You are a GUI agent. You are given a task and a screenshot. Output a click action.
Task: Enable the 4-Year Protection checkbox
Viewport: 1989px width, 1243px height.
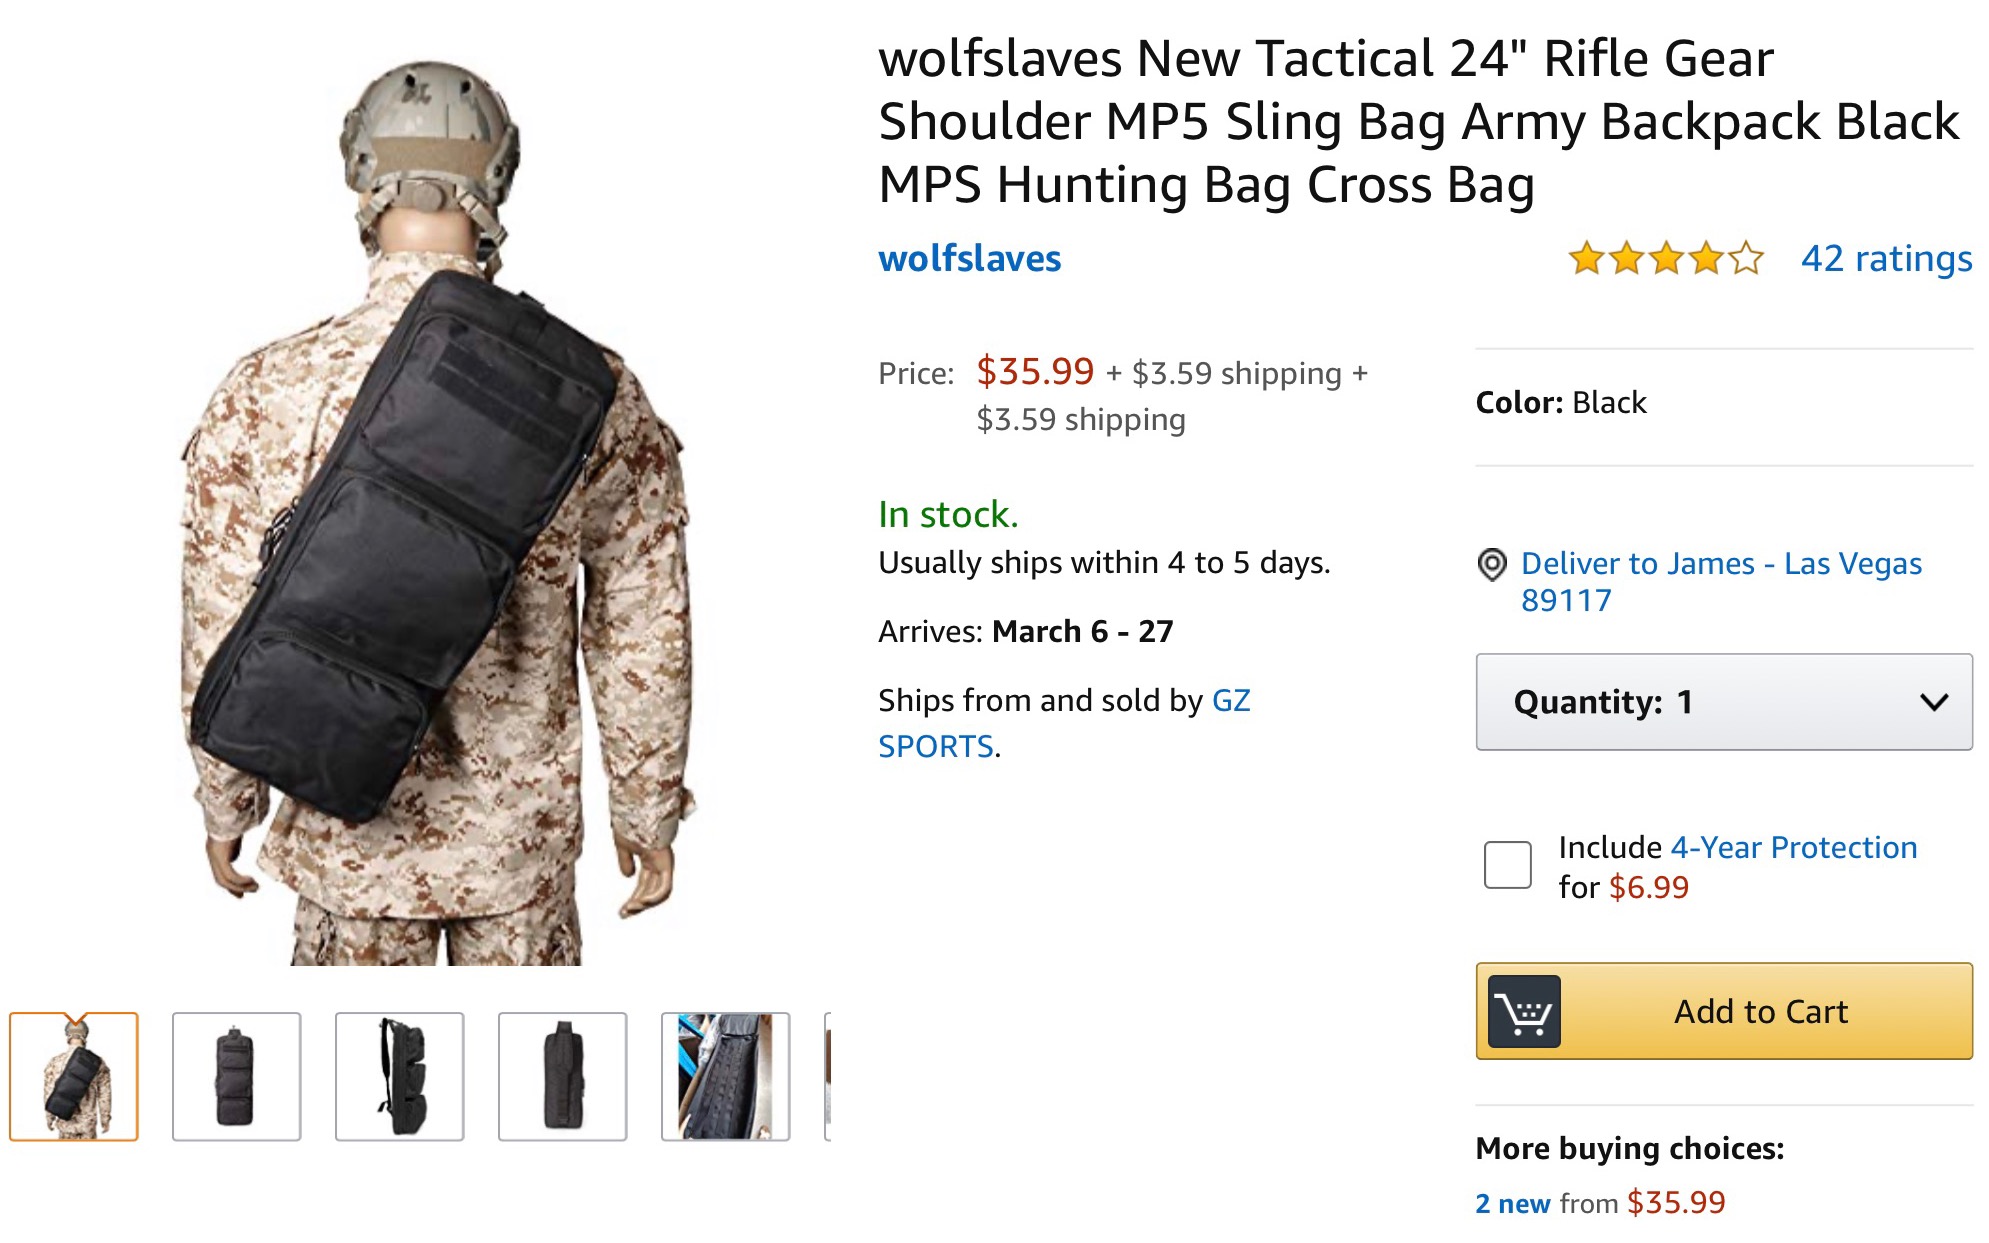1507,865
